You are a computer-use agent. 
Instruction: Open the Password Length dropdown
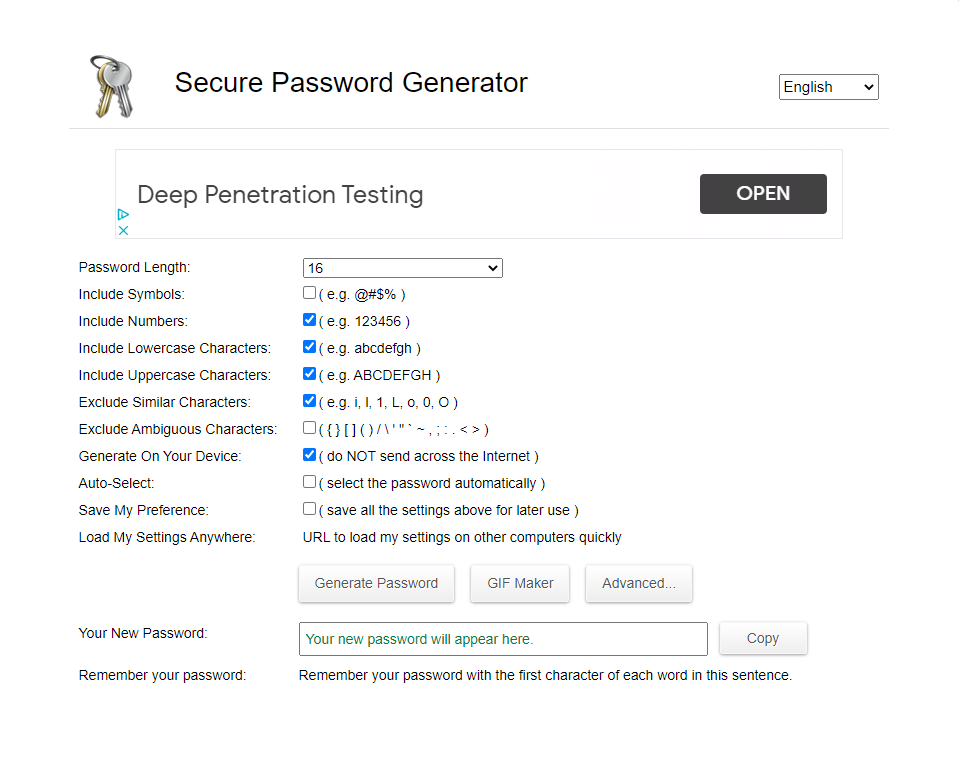(402, 268)
